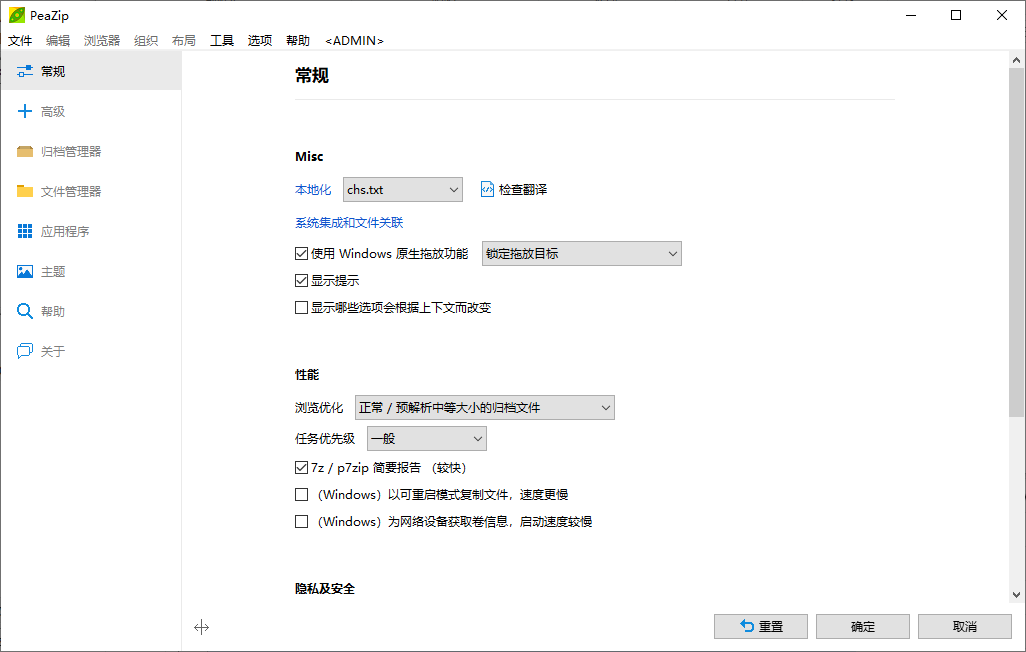
Task: Uncheck 使用 Windows 原生拖放功能
Action: tap(302, 253)
